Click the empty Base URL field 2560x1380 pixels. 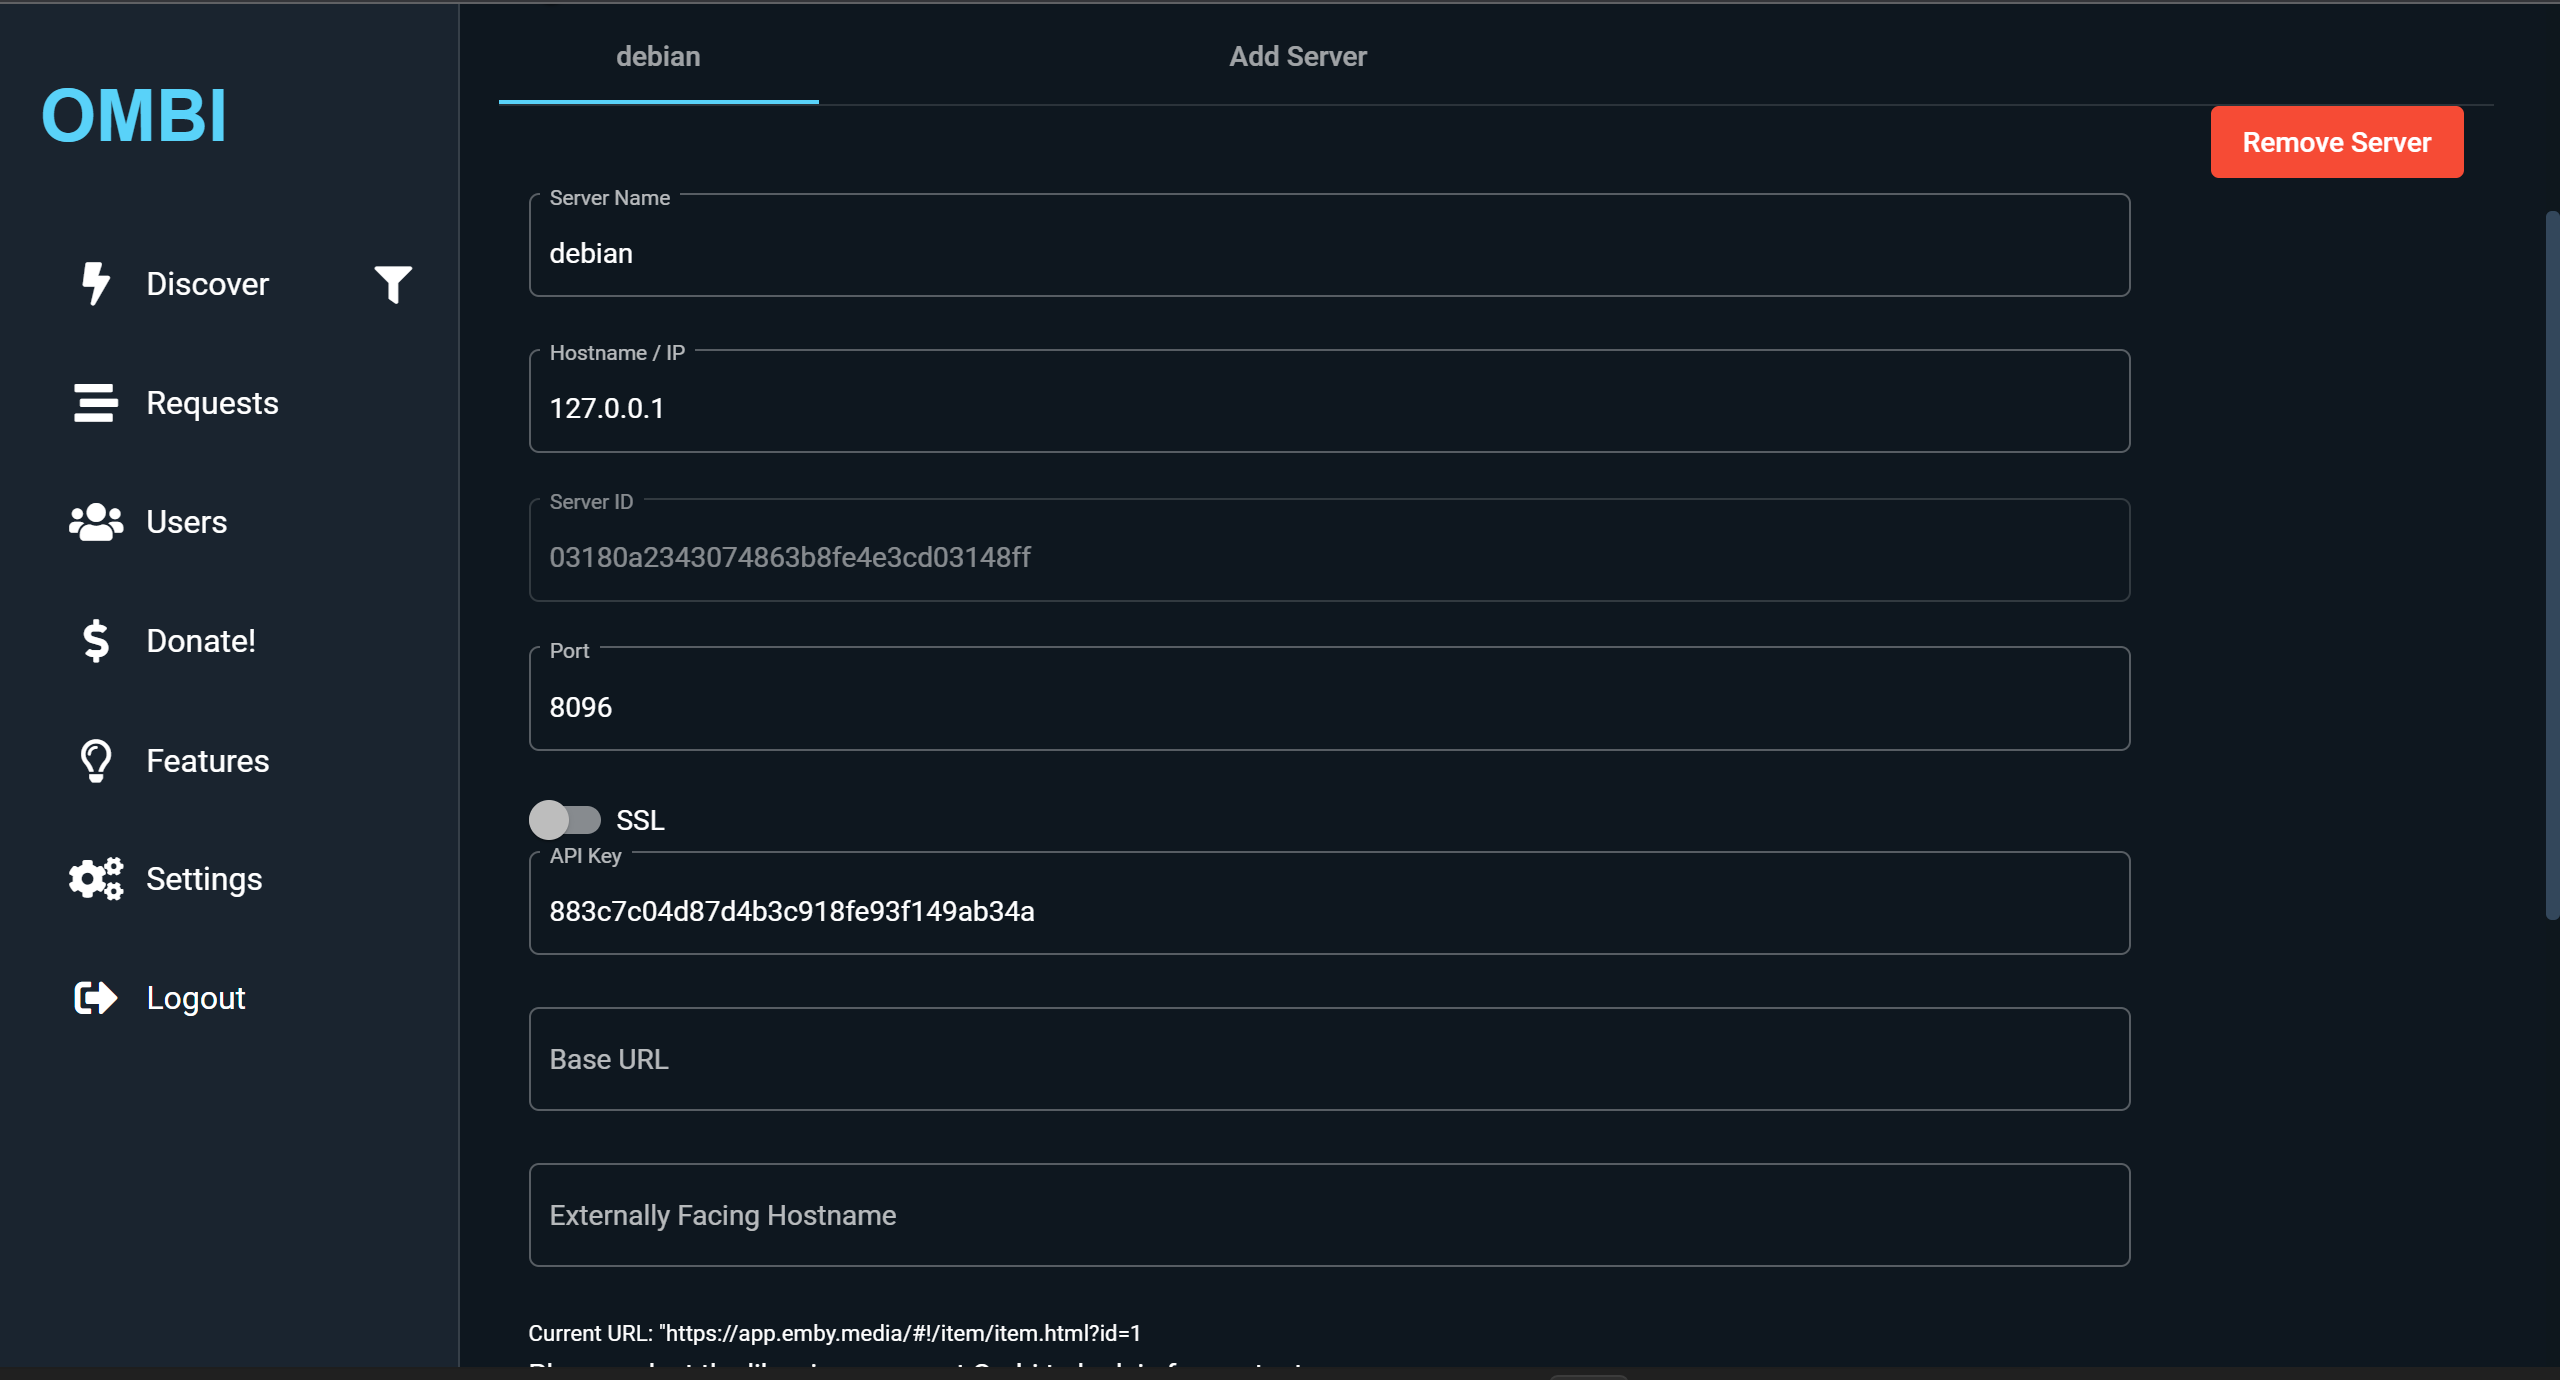pyautogui.click(x=1328, y=1059)
